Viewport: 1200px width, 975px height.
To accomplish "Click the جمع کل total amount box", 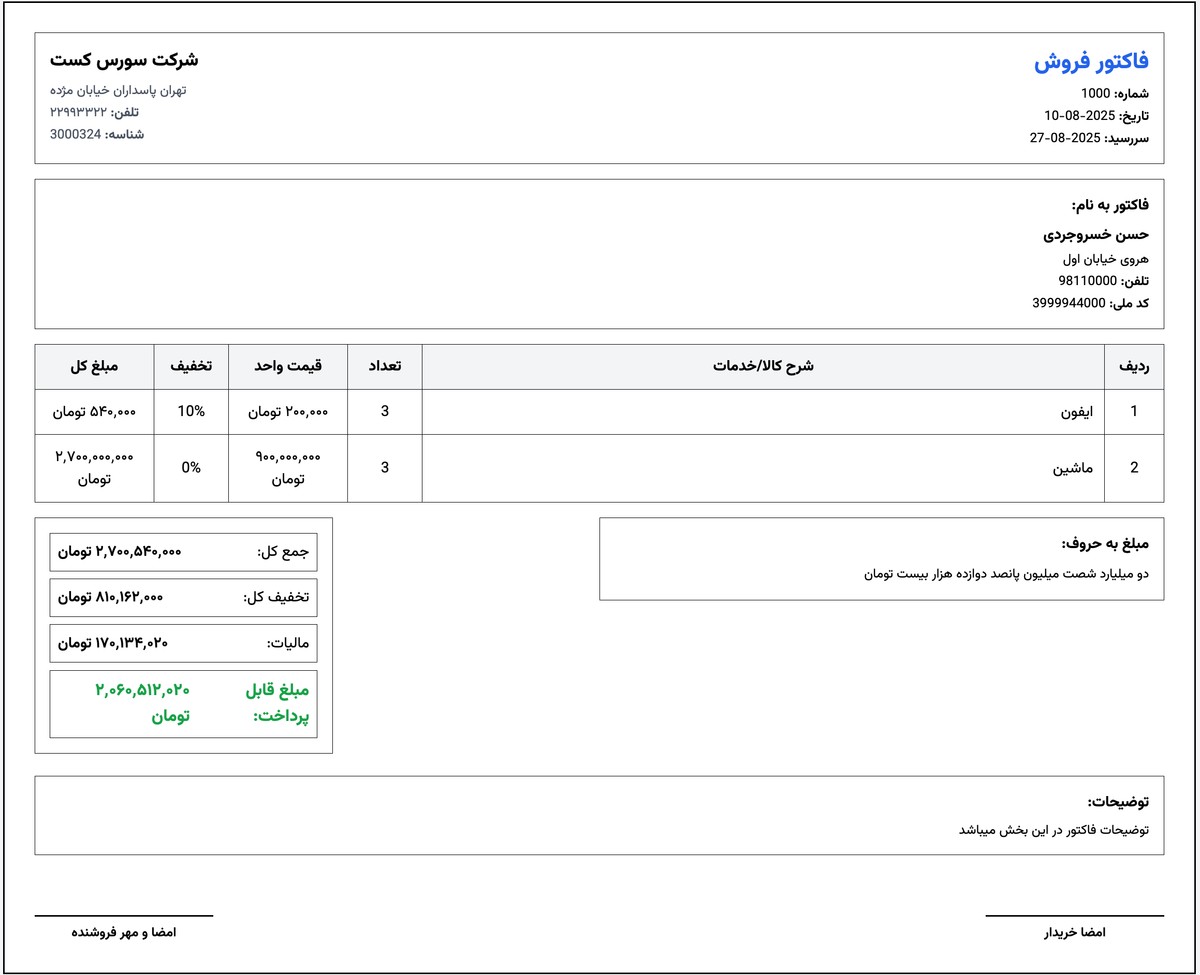I will (183, 552).
